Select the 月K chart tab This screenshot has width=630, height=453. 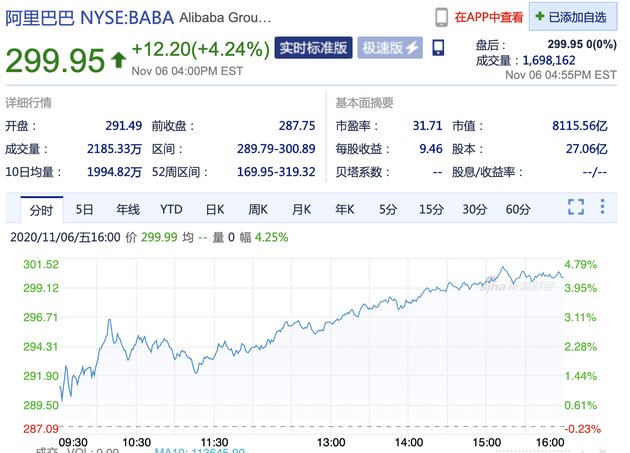point(301,209)
